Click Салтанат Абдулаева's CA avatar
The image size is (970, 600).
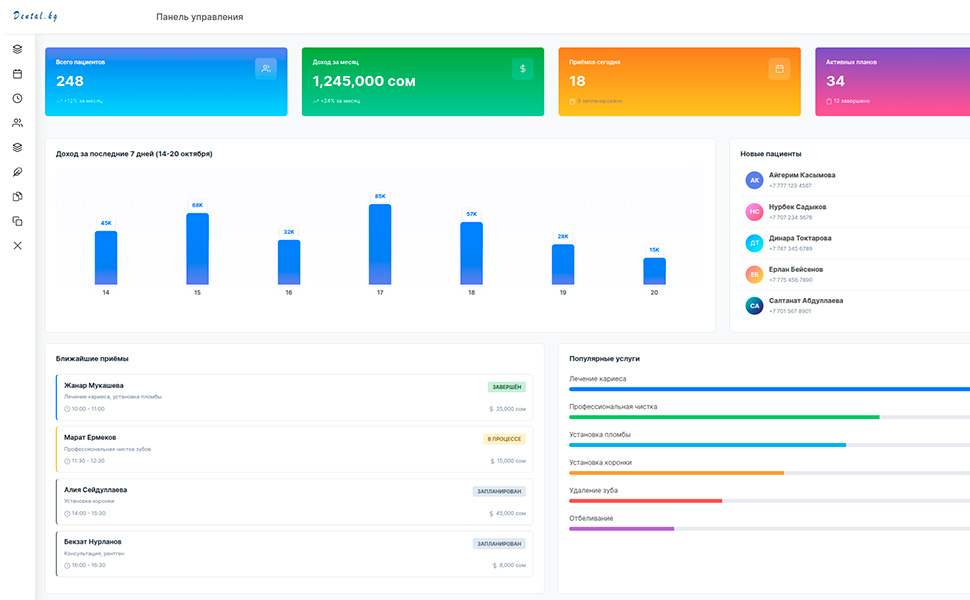click(754, 306)
